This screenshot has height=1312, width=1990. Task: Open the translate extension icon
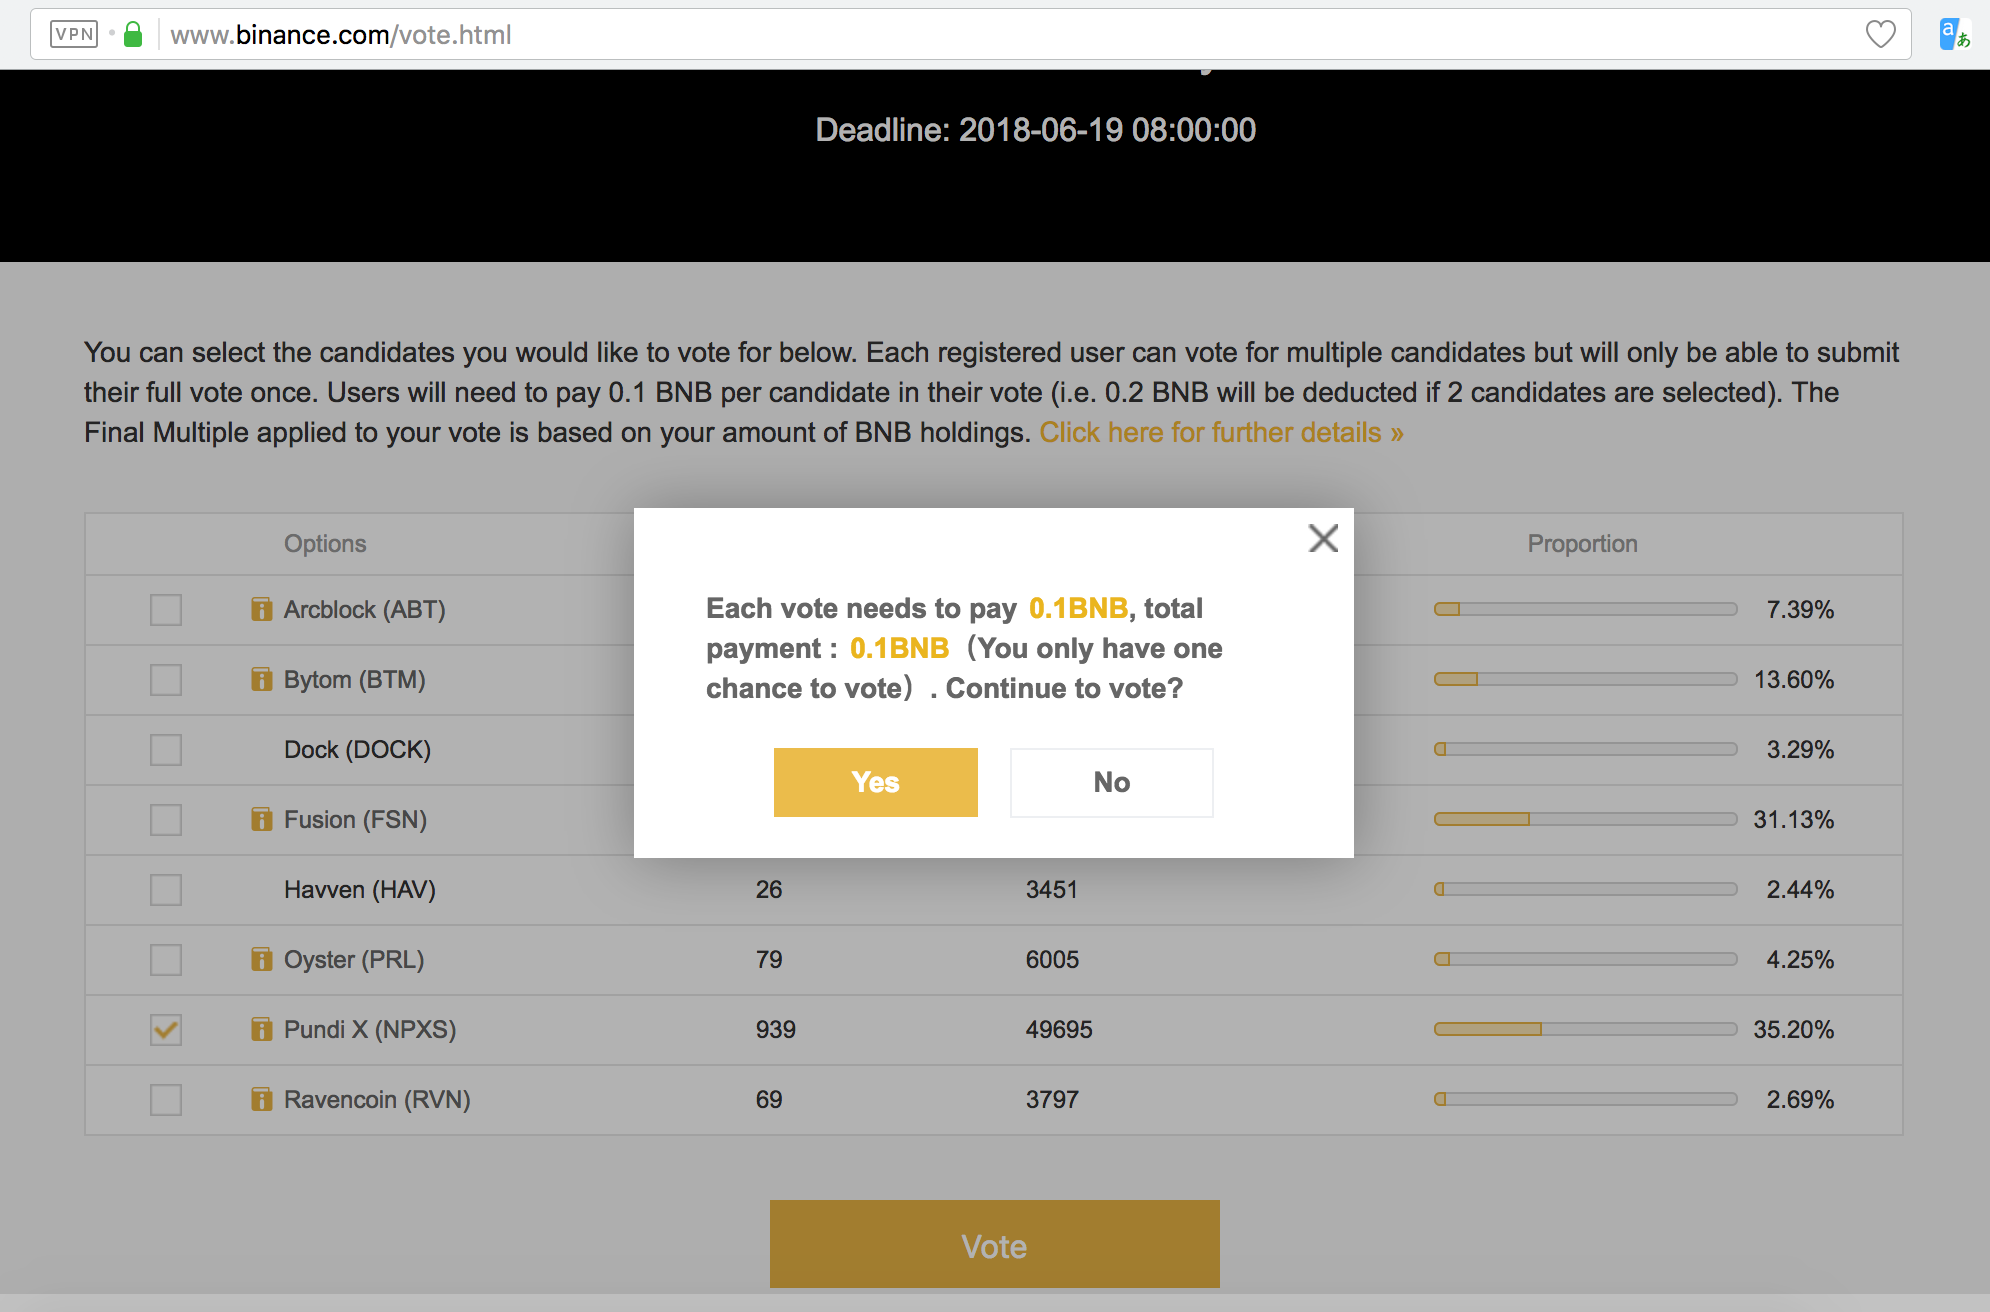coord(1954,35)
